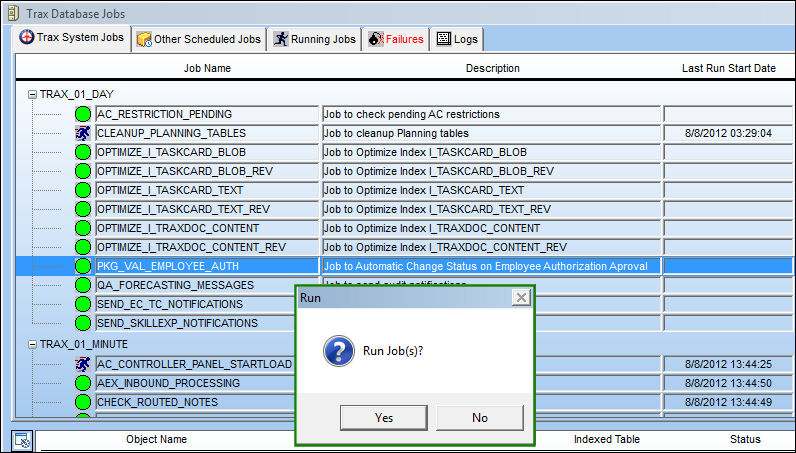Click green status icon for OPTIMIZE_I_TASKCARD_BLOB_REV
The height and width of the screenshot is (453, 796).
click(83, 171)
